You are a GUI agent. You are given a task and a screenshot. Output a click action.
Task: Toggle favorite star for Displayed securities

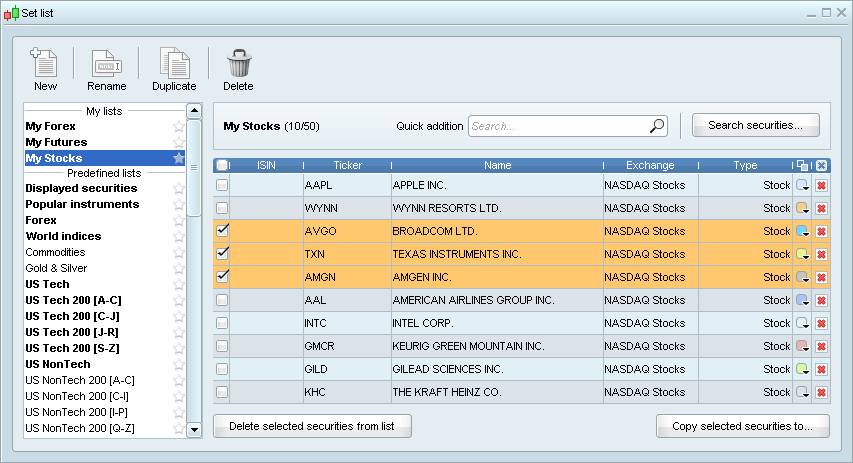178,188
